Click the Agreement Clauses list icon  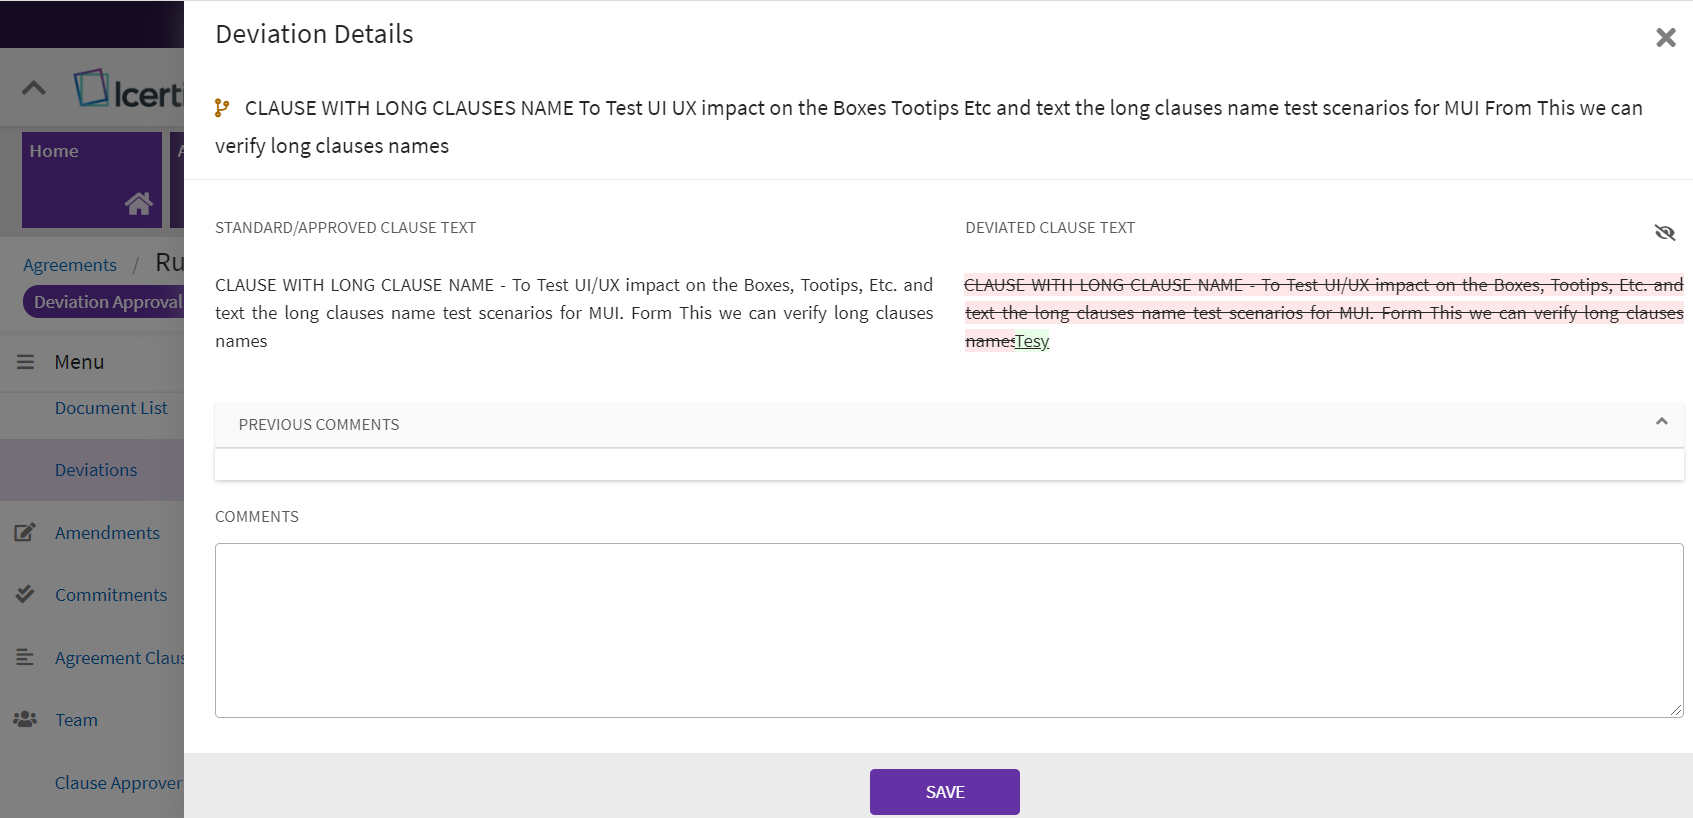pyautogui.click(x=25, y=657)
